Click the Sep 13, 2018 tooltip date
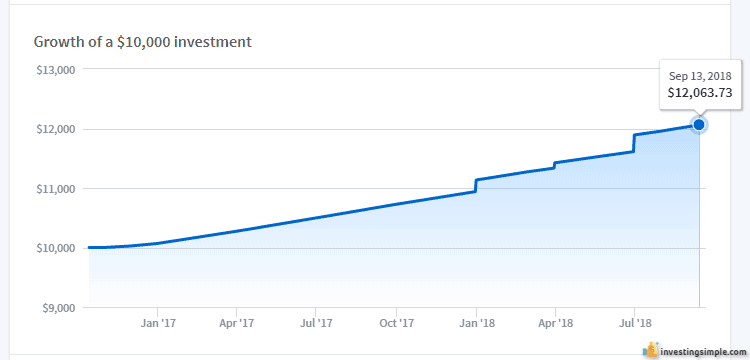The height and width of the screenshot is (360, 750). coord(700,76)
